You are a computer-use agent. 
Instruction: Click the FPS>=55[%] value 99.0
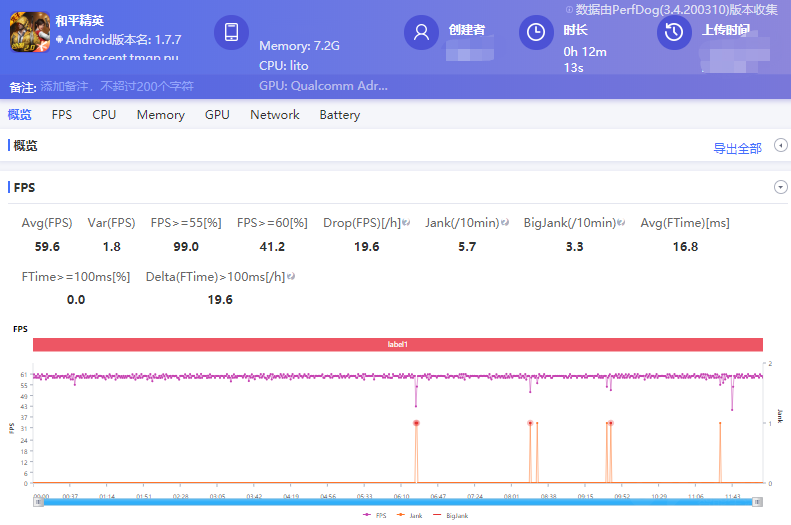click(186, 247)
